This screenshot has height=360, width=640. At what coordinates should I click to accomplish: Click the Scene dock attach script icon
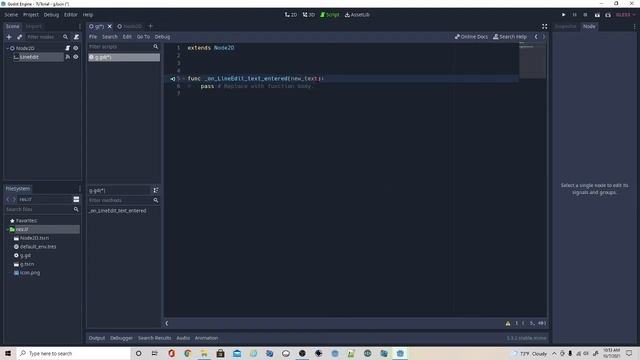76,37
